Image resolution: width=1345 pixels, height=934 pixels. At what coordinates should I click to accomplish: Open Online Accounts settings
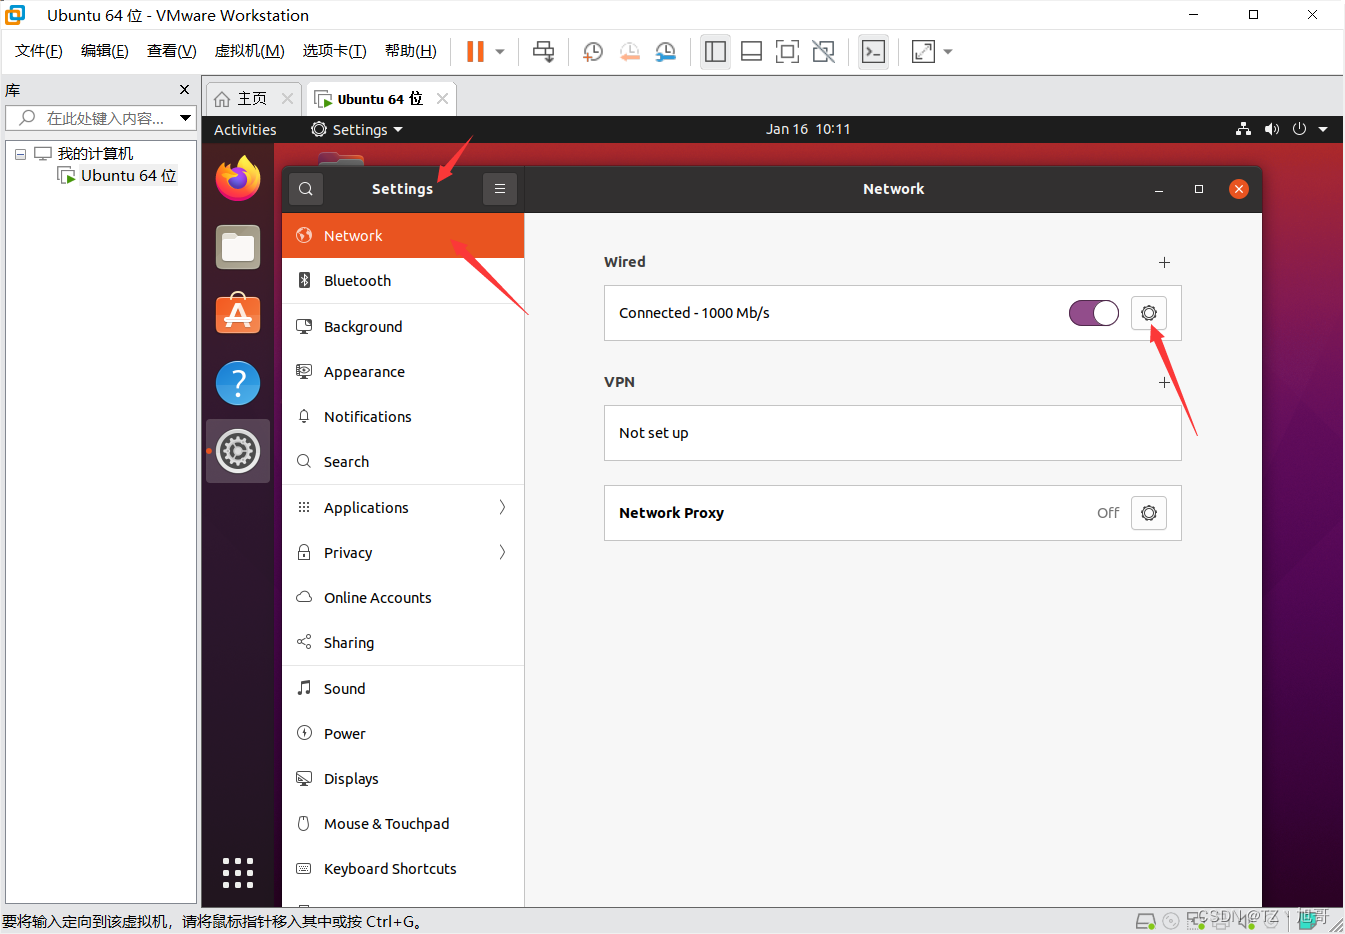[403, 598]
